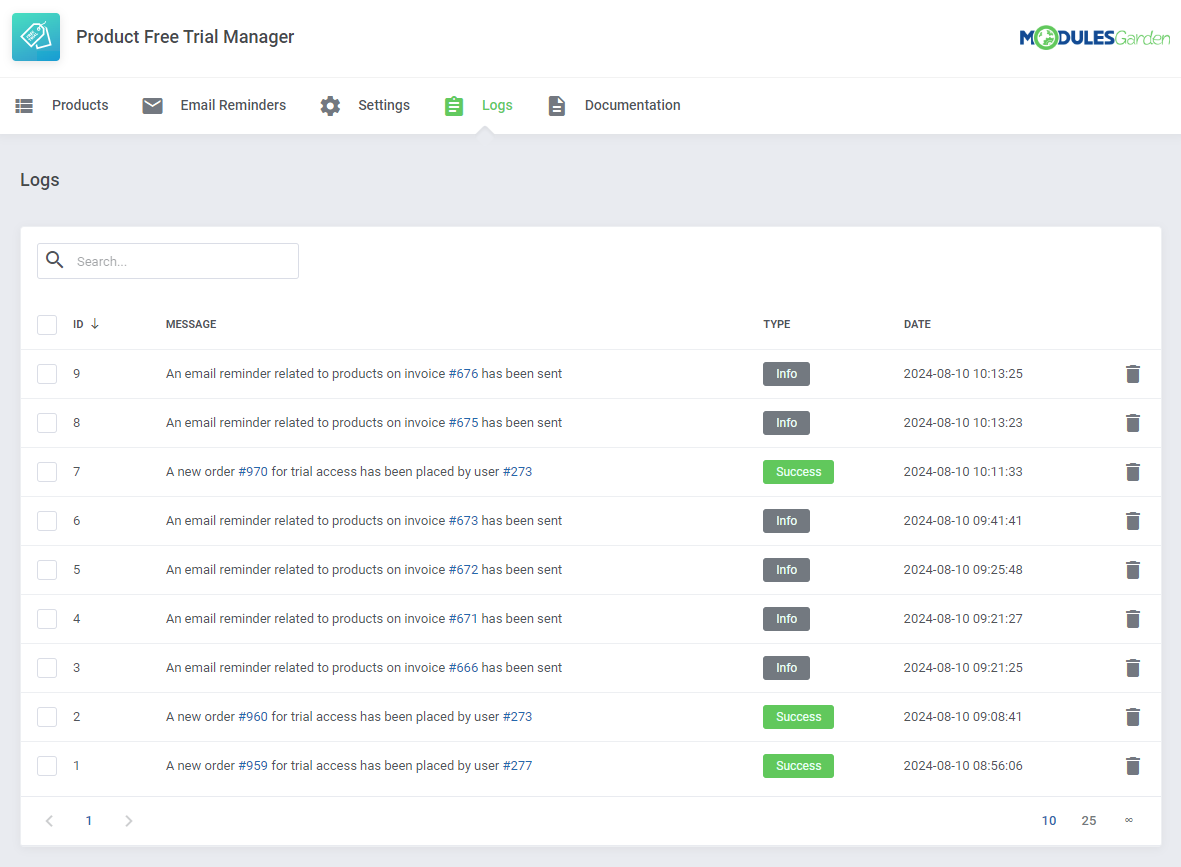Toggle the ID column sort arrow
Viewport: 1181px width, 867px height.
click(x=95, y=324)
